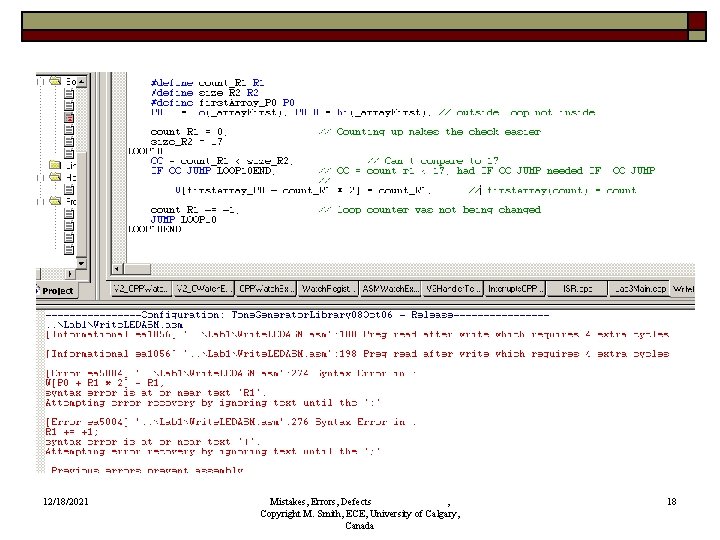Image resolution: width=720 pixels, height=540 pixels.
Task: Select first file icon under top folder
Action: pos(69,94)
